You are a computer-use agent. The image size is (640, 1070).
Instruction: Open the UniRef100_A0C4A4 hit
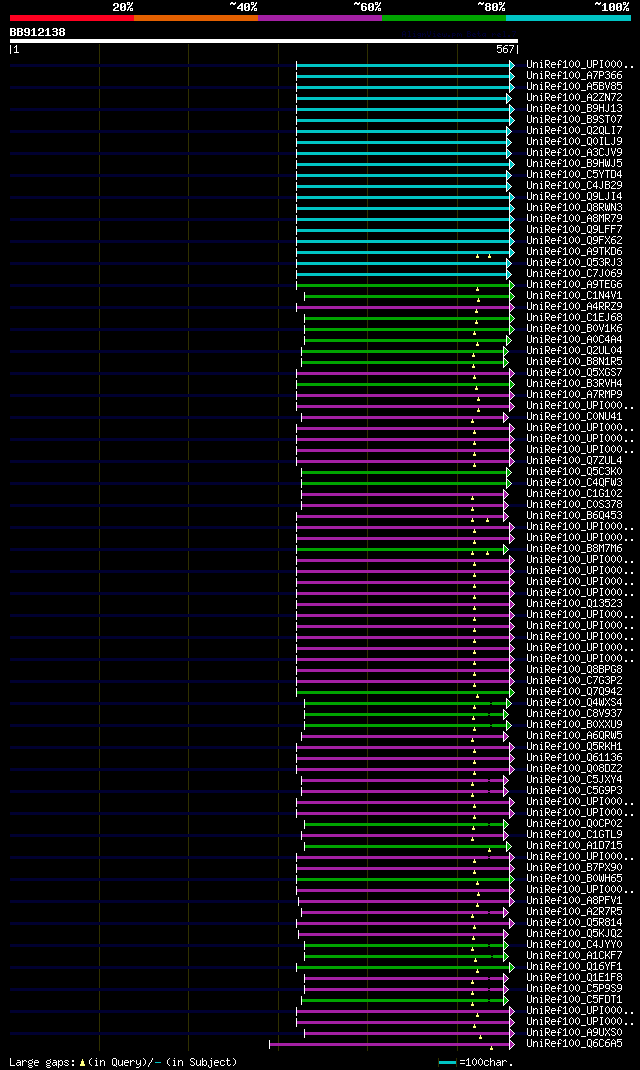click(574, 340)
